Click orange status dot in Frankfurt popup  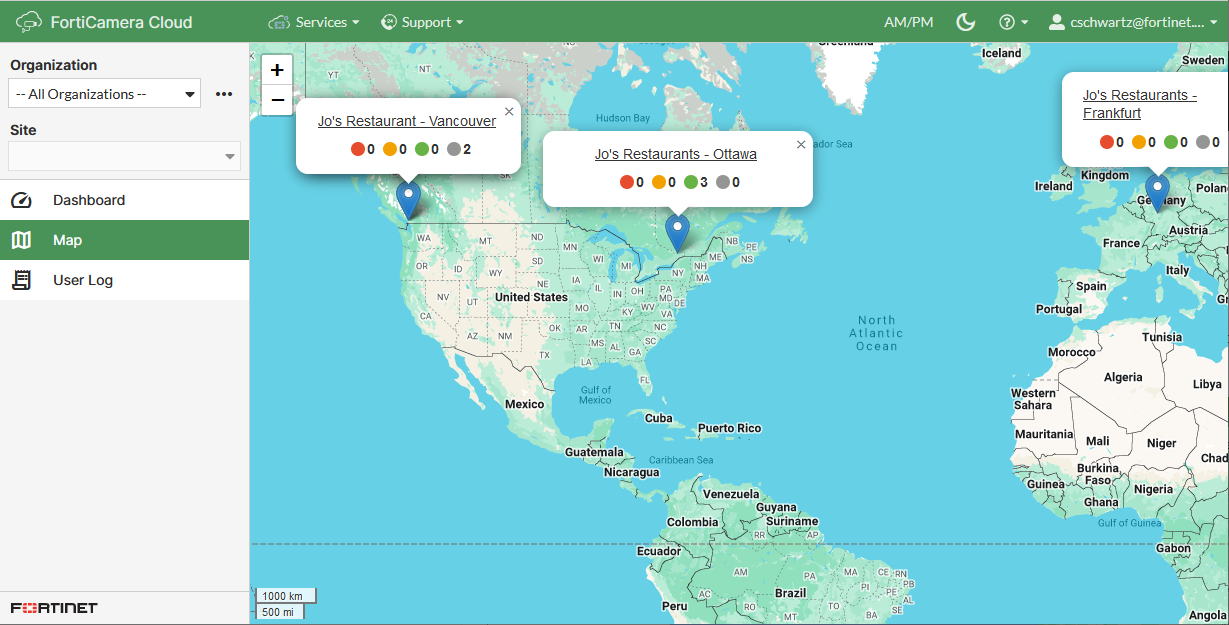pos(1139,142)
